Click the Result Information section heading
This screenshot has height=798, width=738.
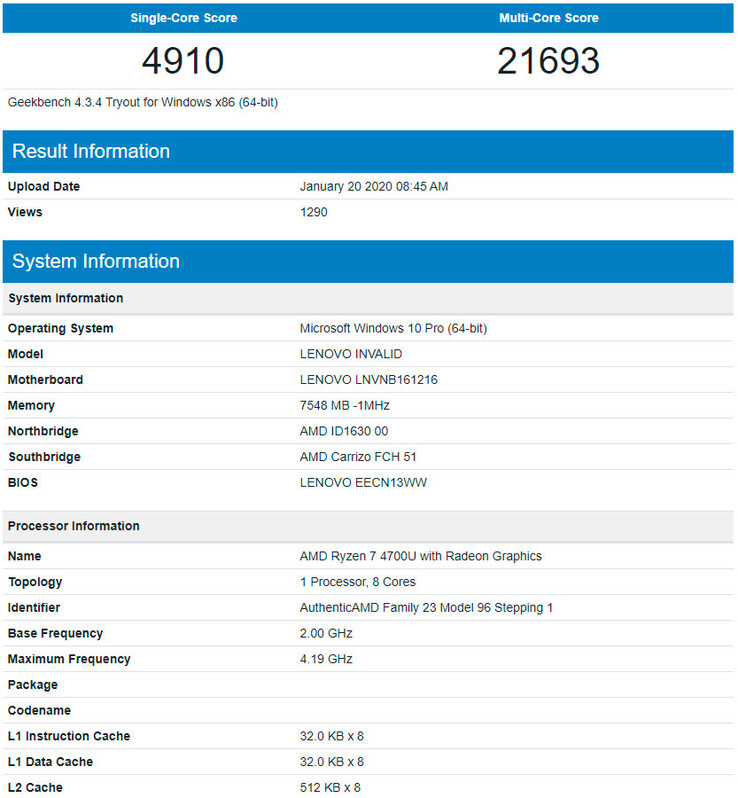click(x=91, y=151)
